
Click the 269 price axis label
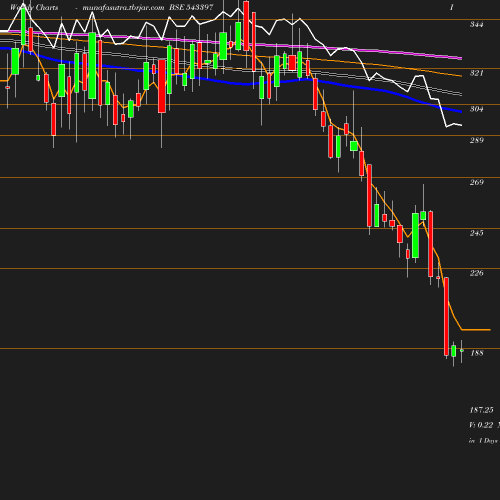click(x=476, y=182)
